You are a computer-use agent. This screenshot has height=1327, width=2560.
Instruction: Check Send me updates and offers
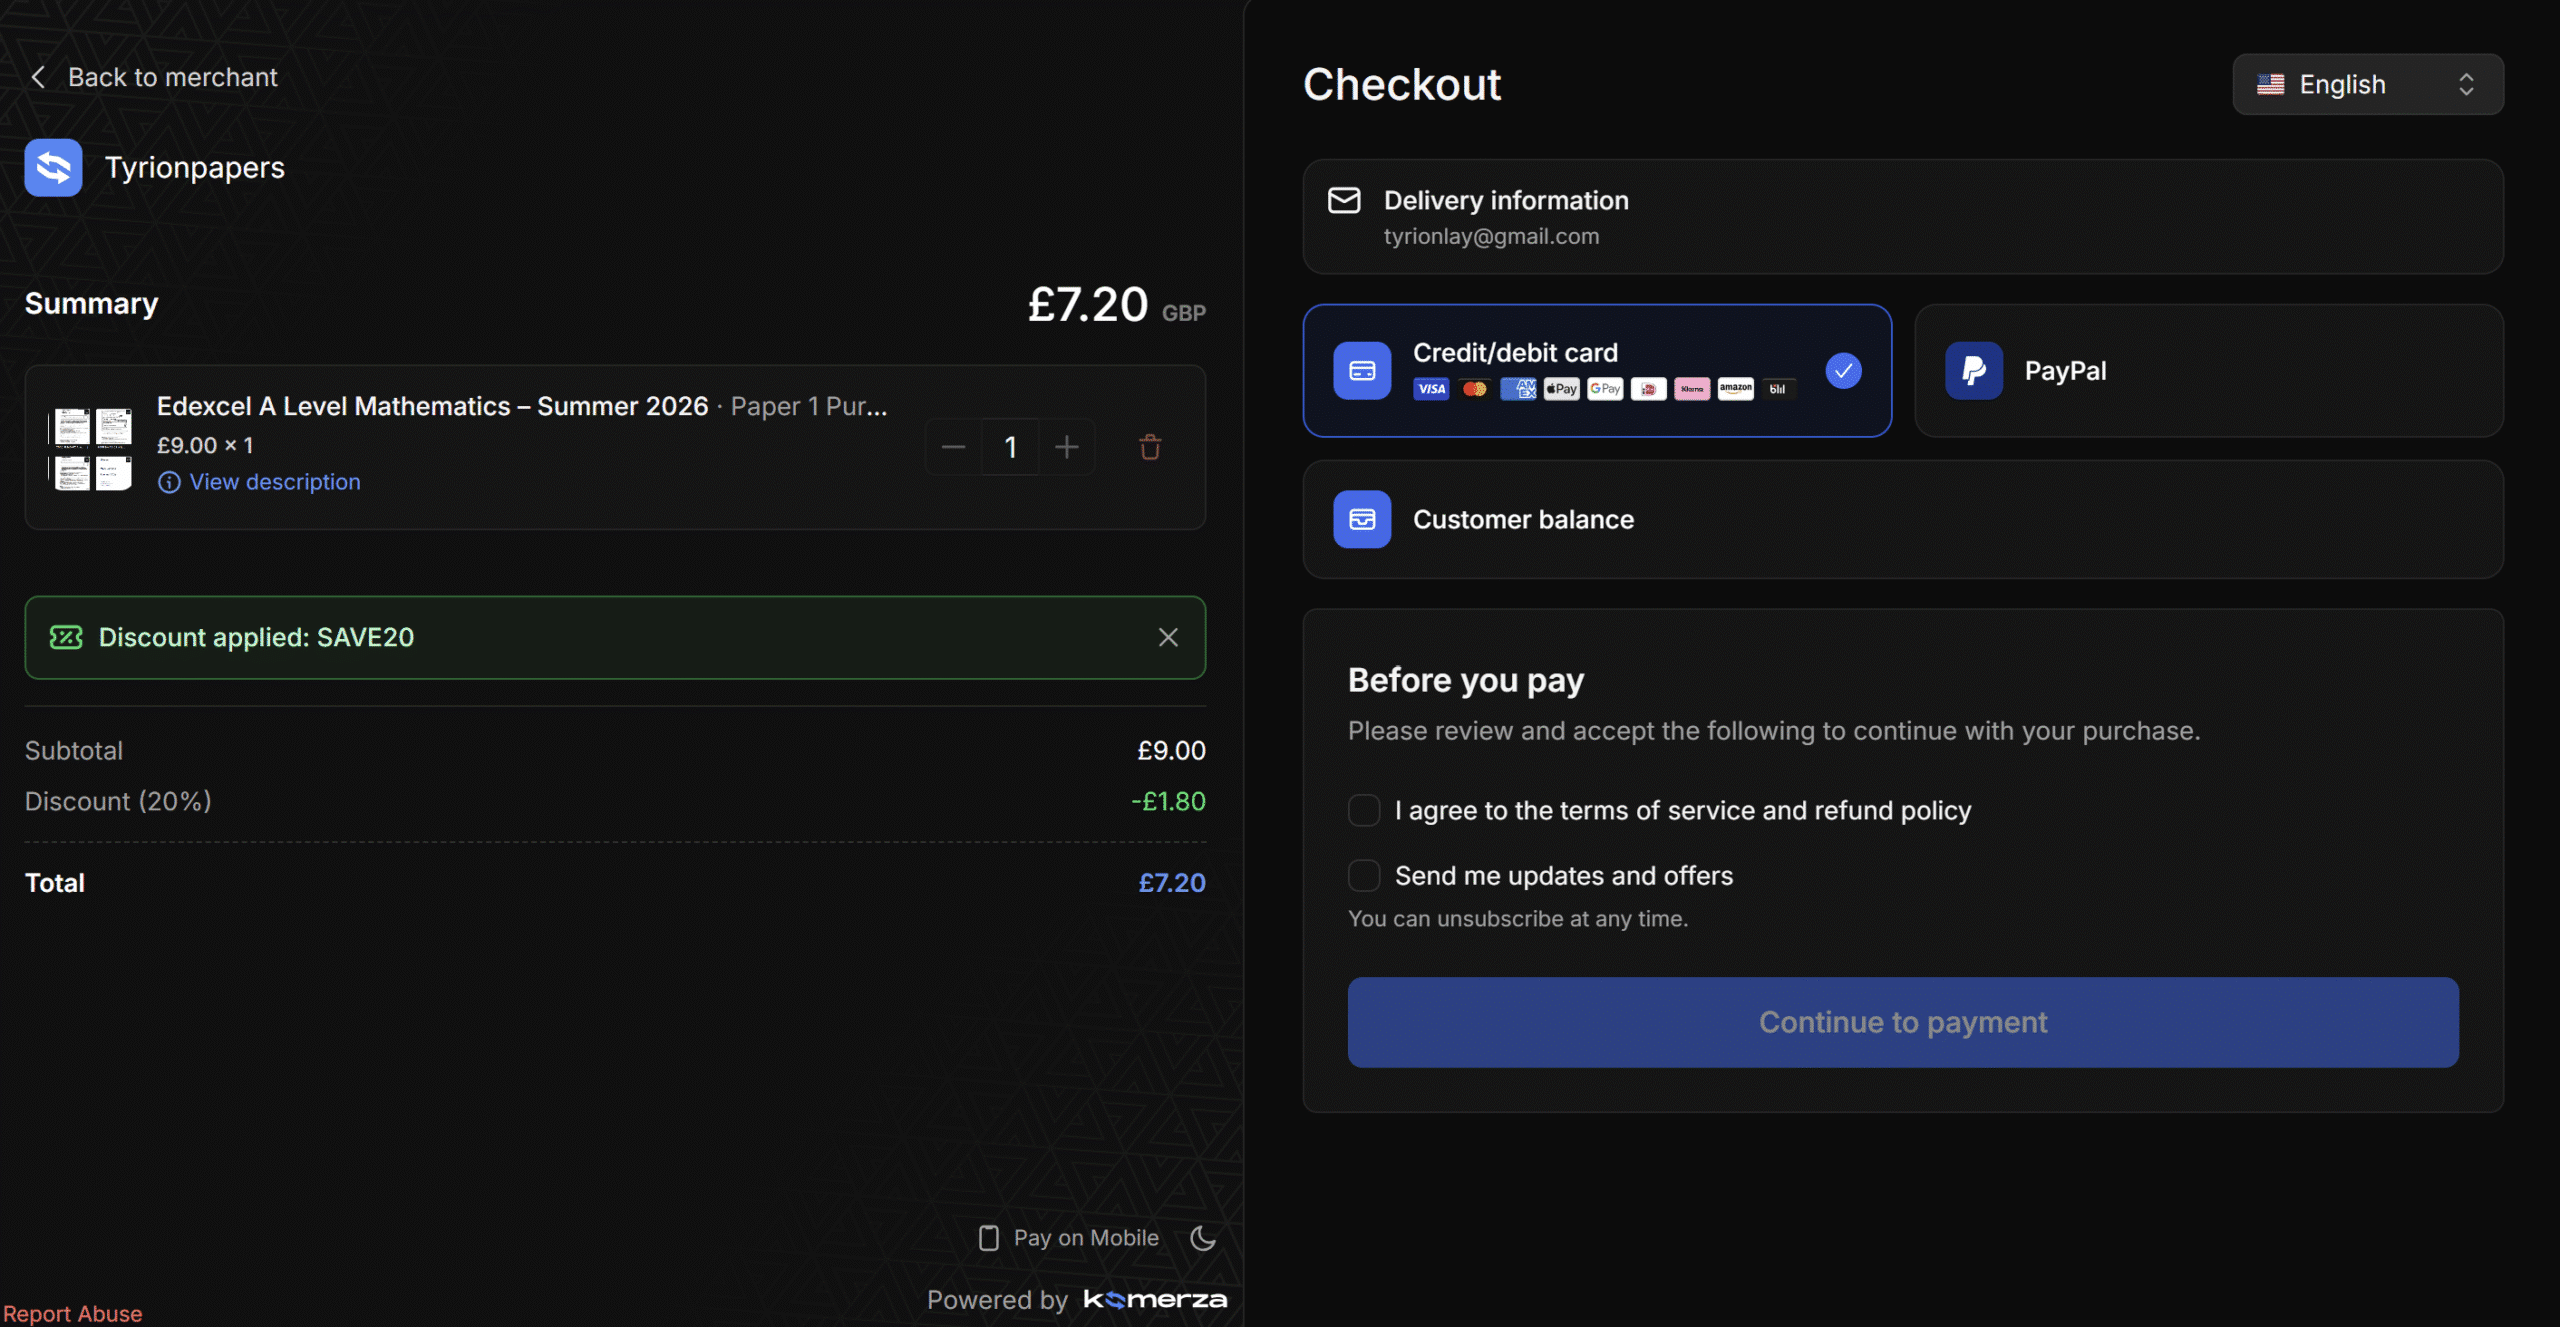point(1364,876)
